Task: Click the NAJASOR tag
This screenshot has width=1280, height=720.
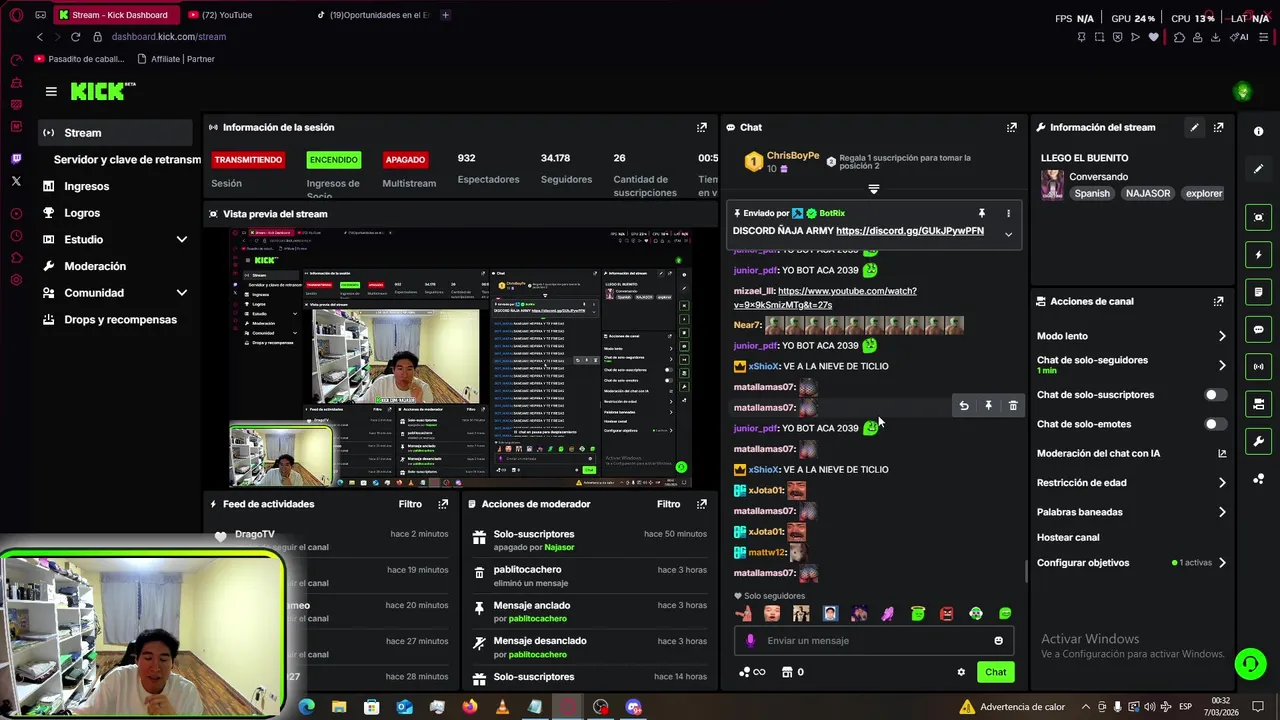Action: pos(1148,194)
